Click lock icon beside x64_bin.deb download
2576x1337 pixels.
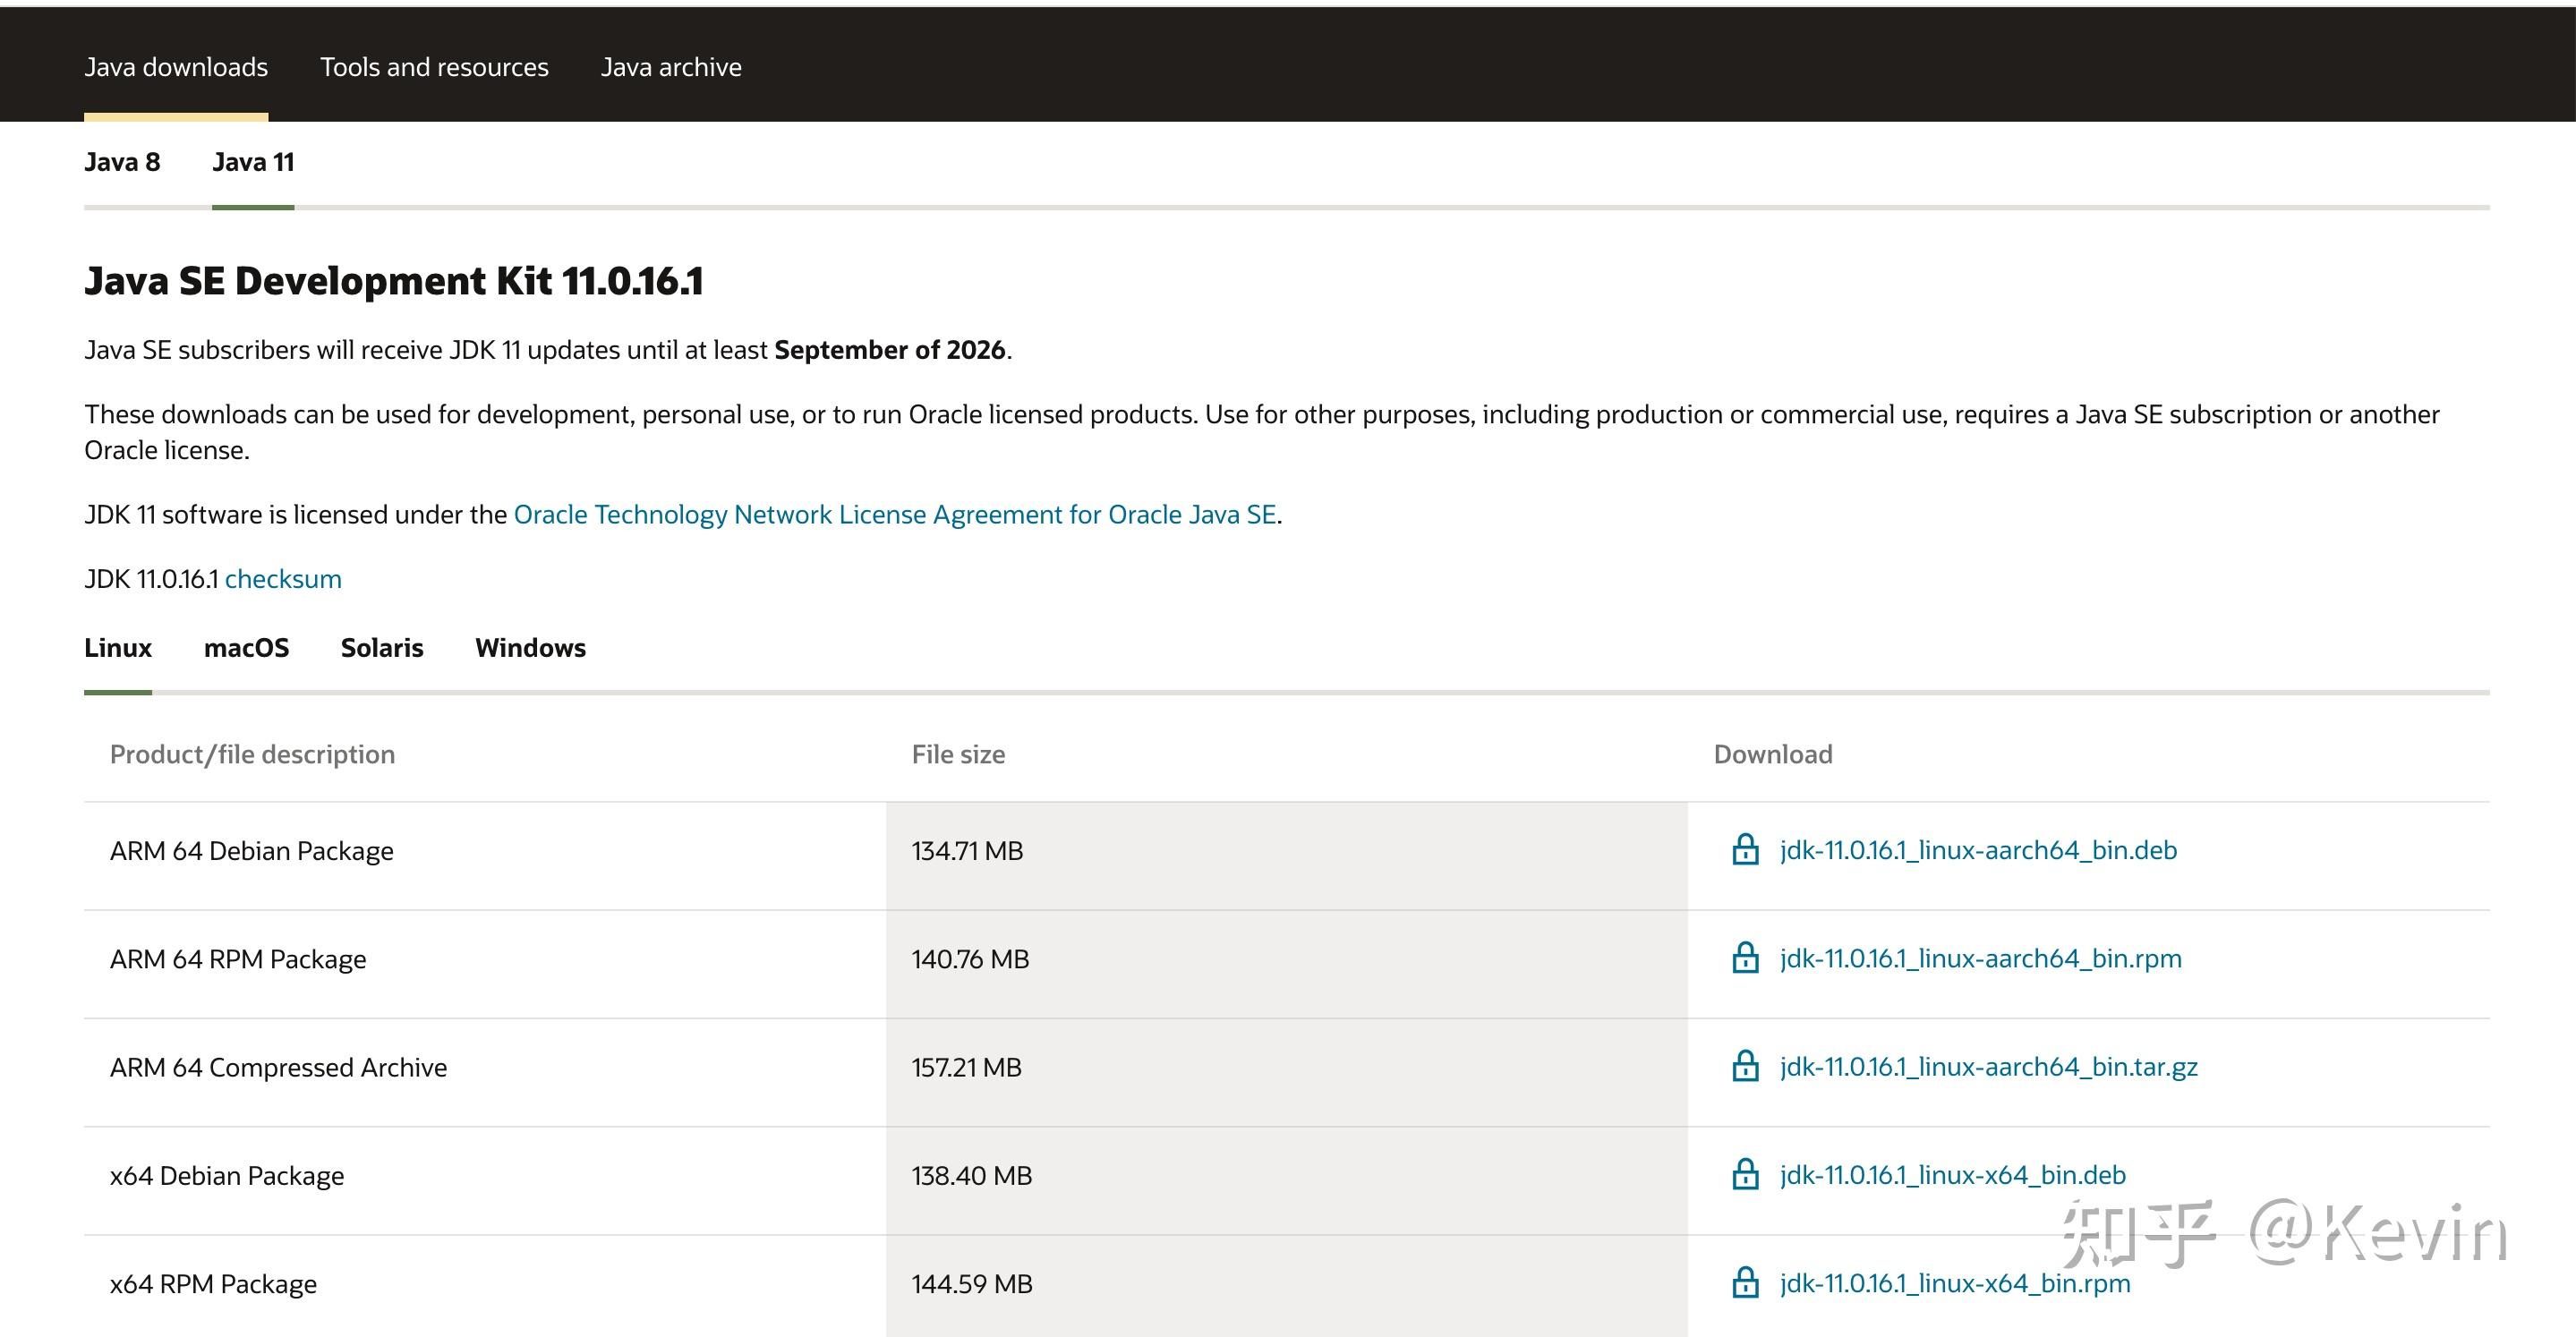click(x=1745, y=1174)
